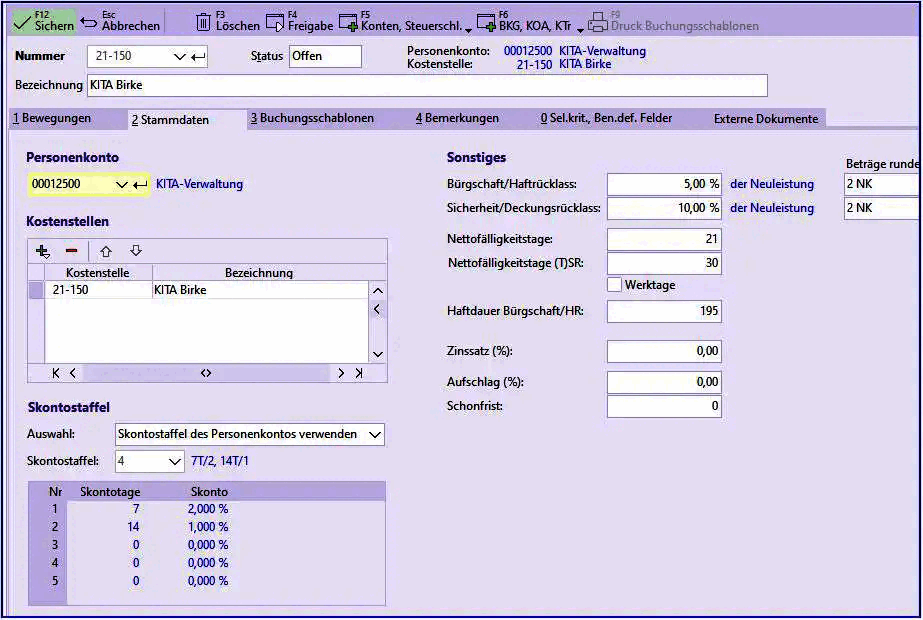Viewport: 923px width, 620px height.
Task: Click the Zinssatz (%) field
Action: [x=664, y=352]
